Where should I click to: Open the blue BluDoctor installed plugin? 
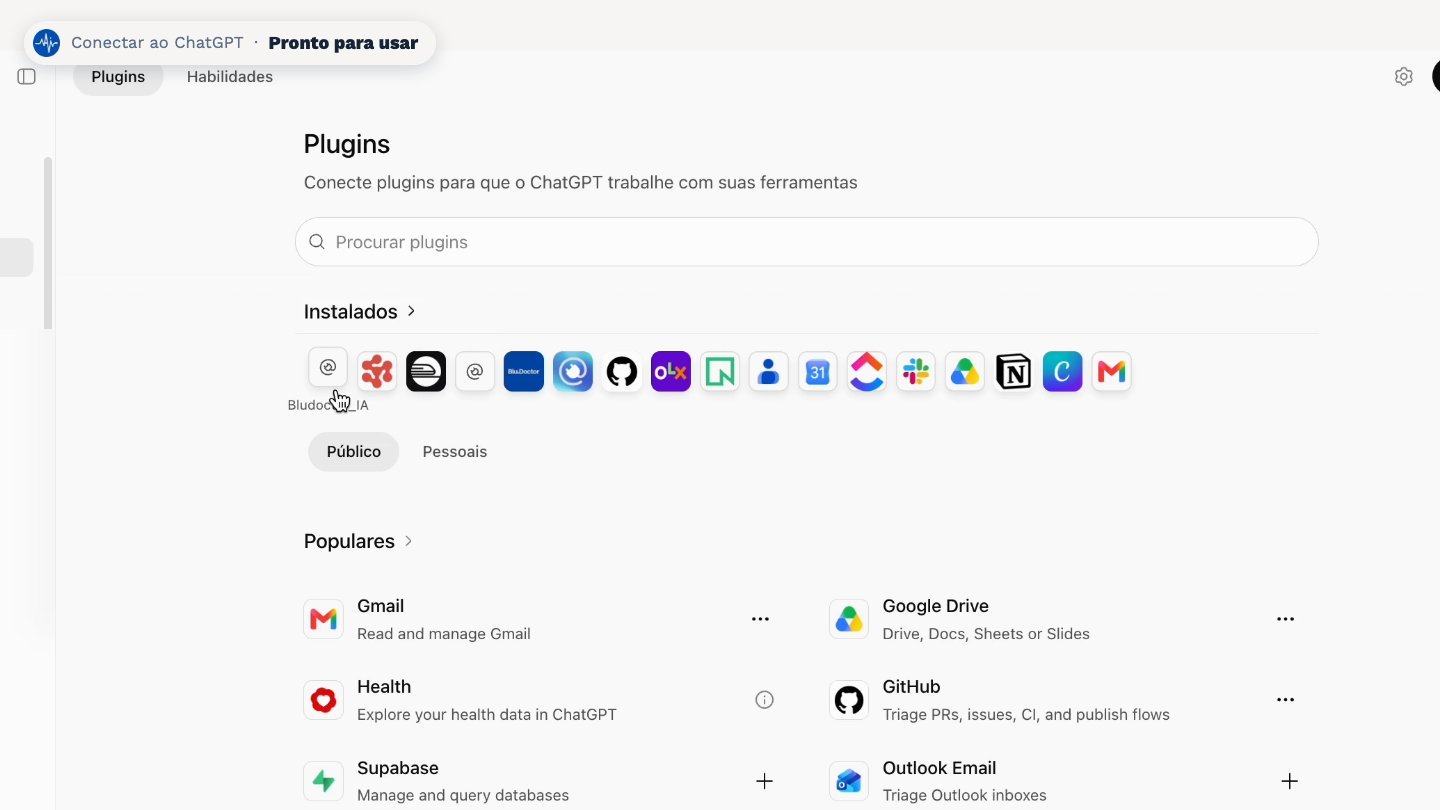524,372
